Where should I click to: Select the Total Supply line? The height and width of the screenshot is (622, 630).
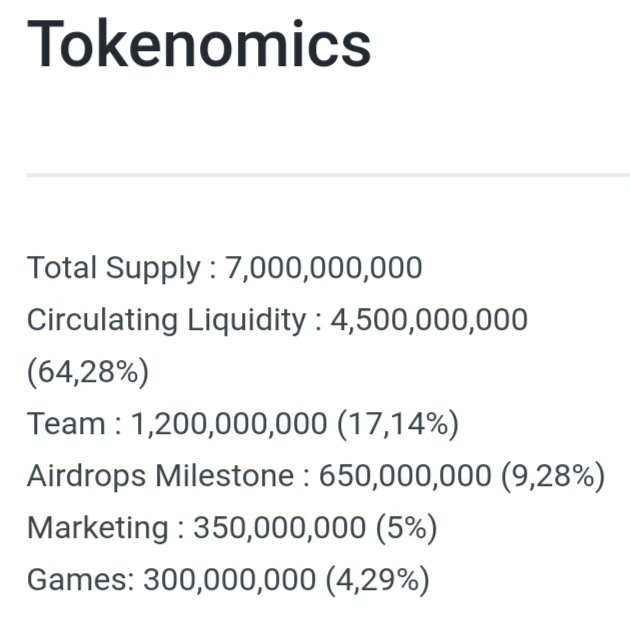pyautogui.click(x=224, y=268)
